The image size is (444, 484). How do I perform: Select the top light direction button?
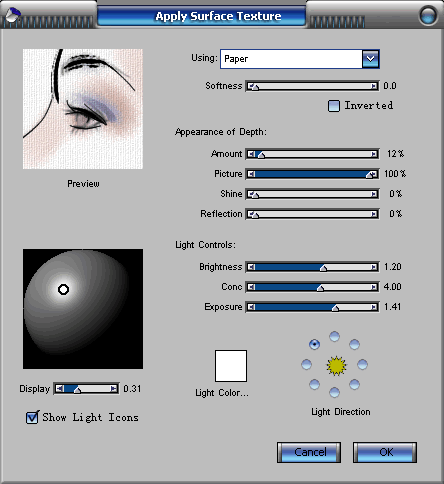pos(334,336)
